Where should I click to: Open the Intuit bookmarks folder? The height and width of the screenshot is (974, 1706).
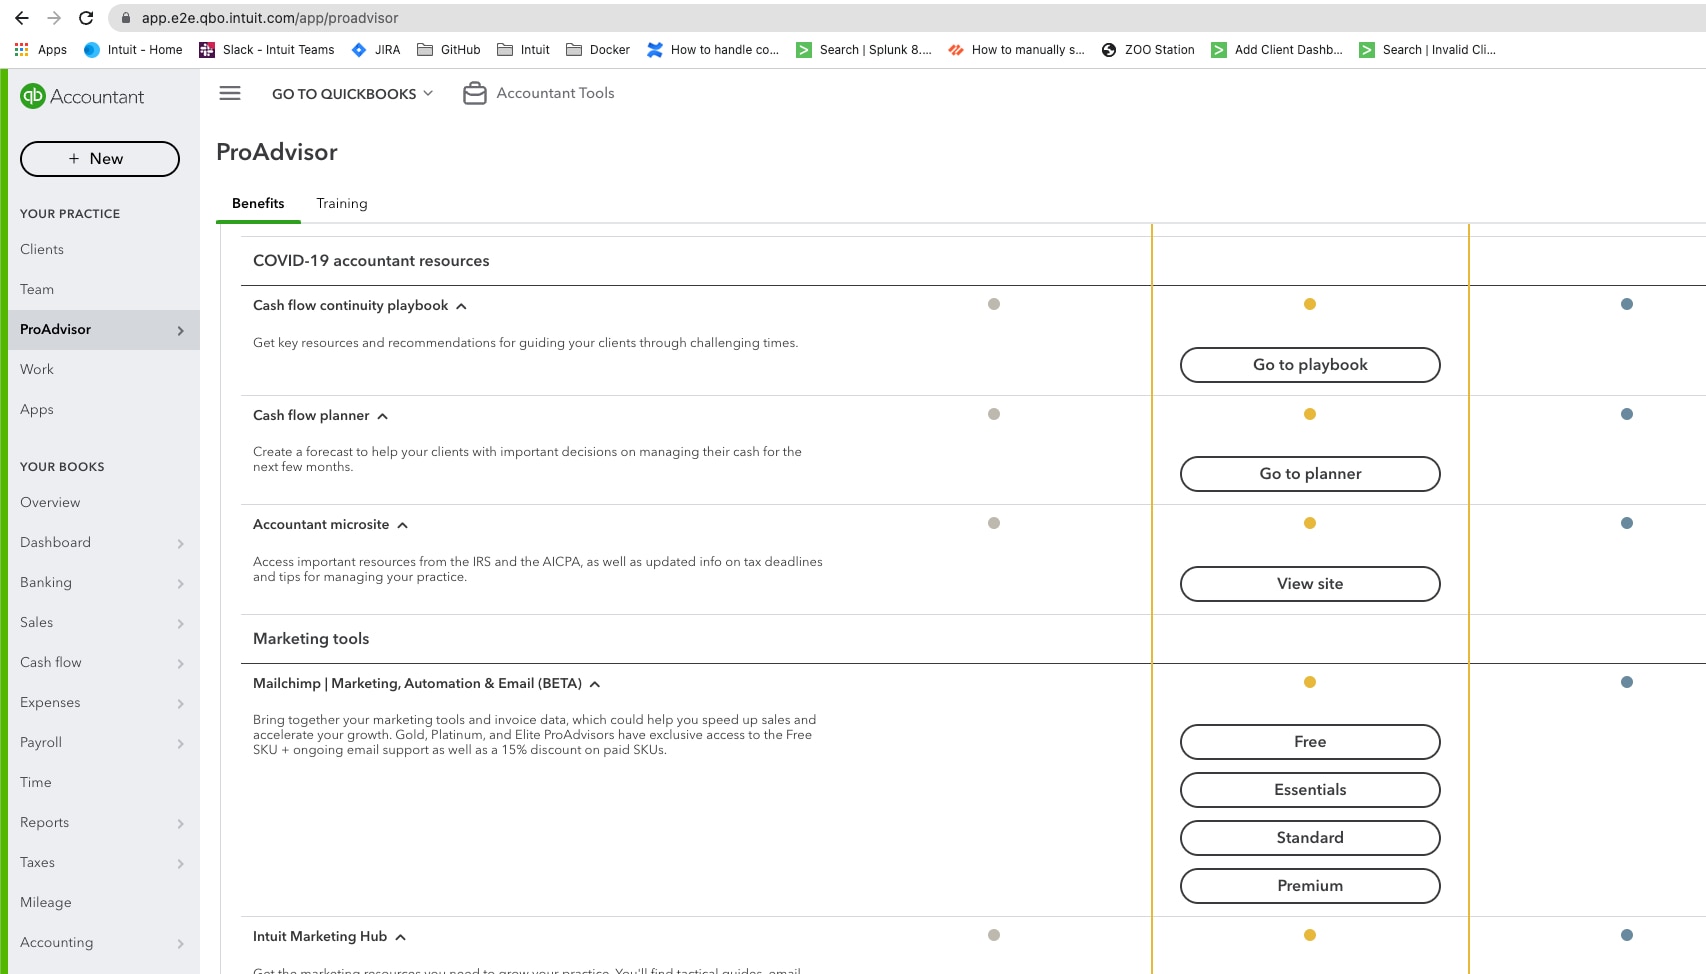point(523,49)
